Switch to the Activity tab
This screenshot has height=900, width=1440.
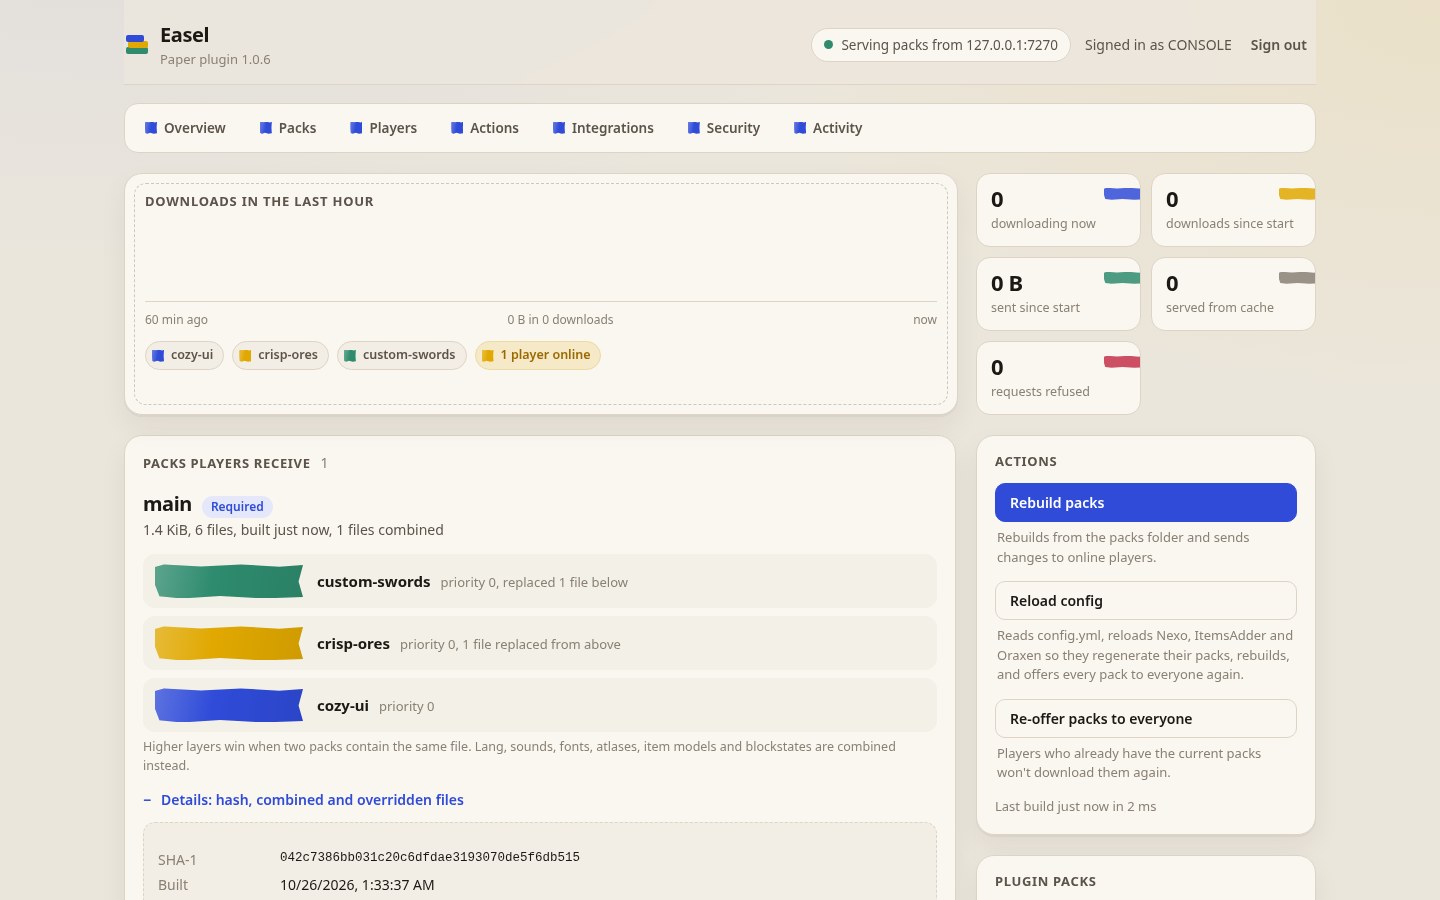click(x=828, y=128)
